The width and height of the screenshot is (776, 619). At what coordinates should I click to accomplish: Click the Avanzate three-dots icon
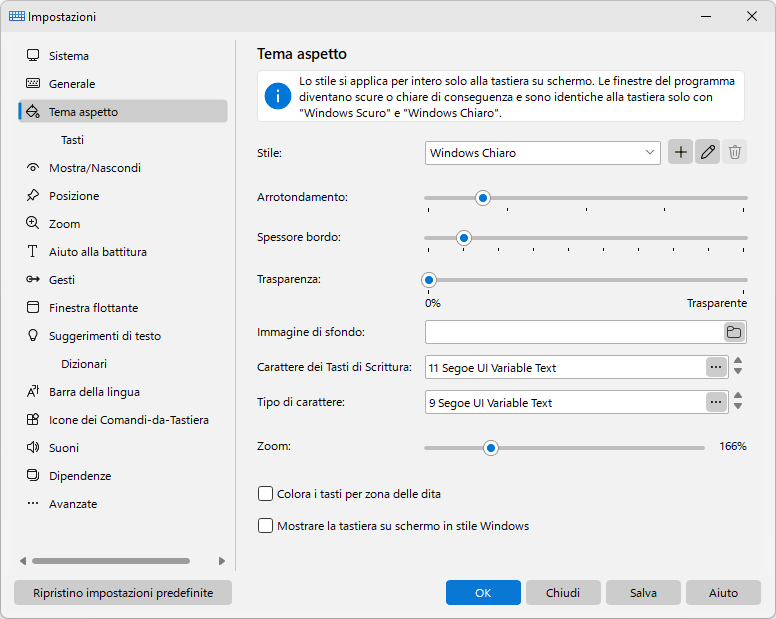click(x=33, y=503)
